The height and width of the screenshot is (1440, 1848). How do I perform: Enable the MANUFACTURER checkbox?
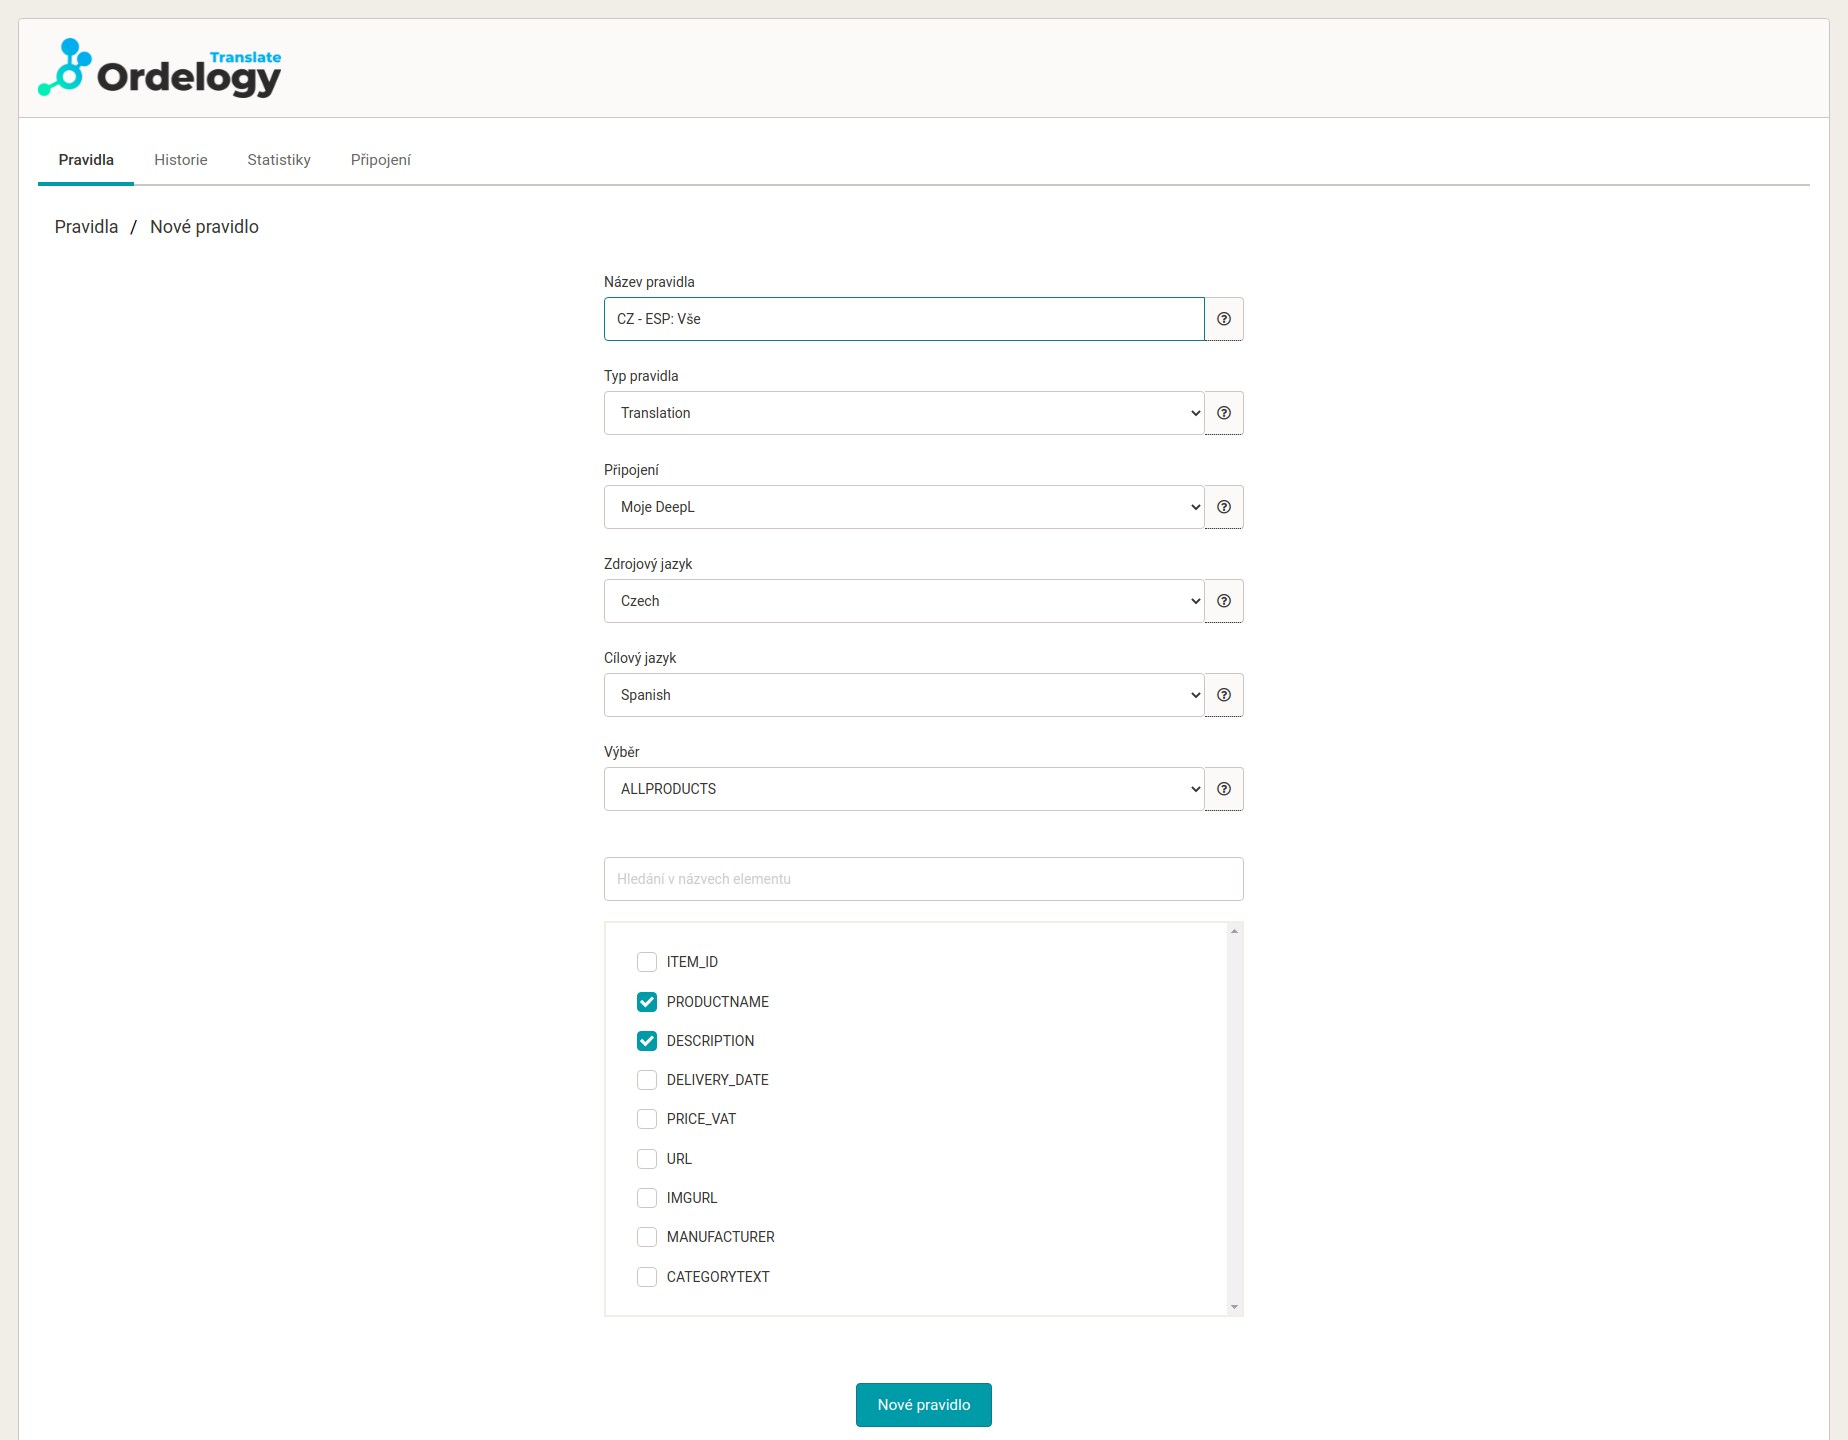pos(647,1237)
